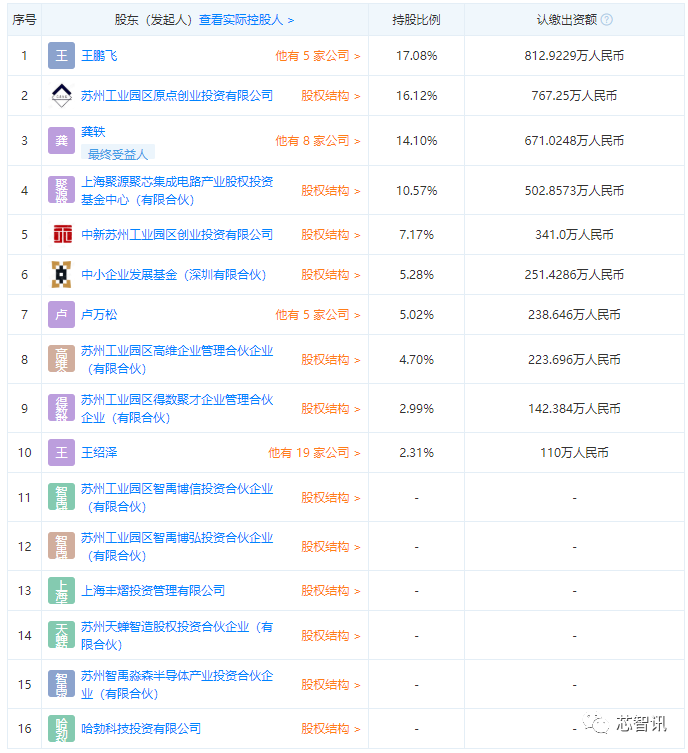Open 苏州工业园区高维企业管理合伙企业 link
Image resolution: width=688 pixels, height=753 pixels.
[177, 359]
